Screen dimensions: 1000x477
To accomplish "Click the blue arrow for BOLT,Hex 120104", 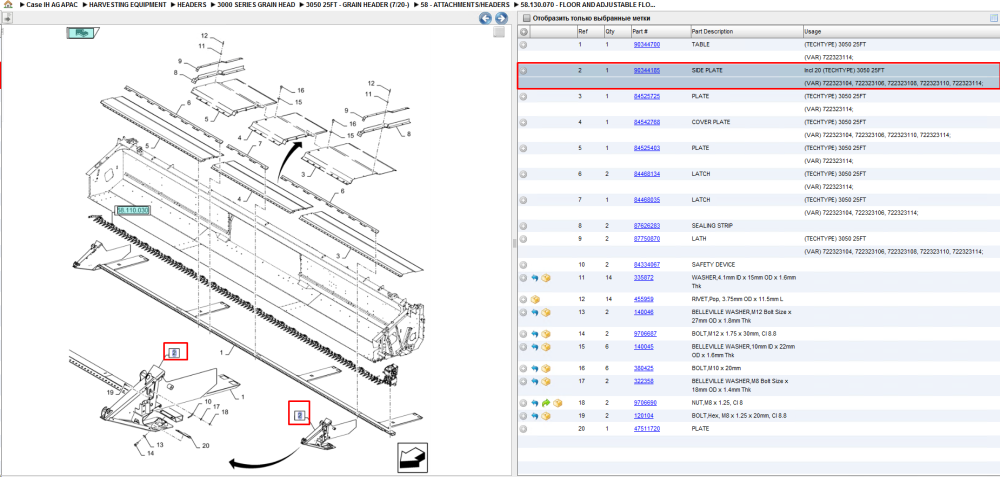I will click(535, 416).
